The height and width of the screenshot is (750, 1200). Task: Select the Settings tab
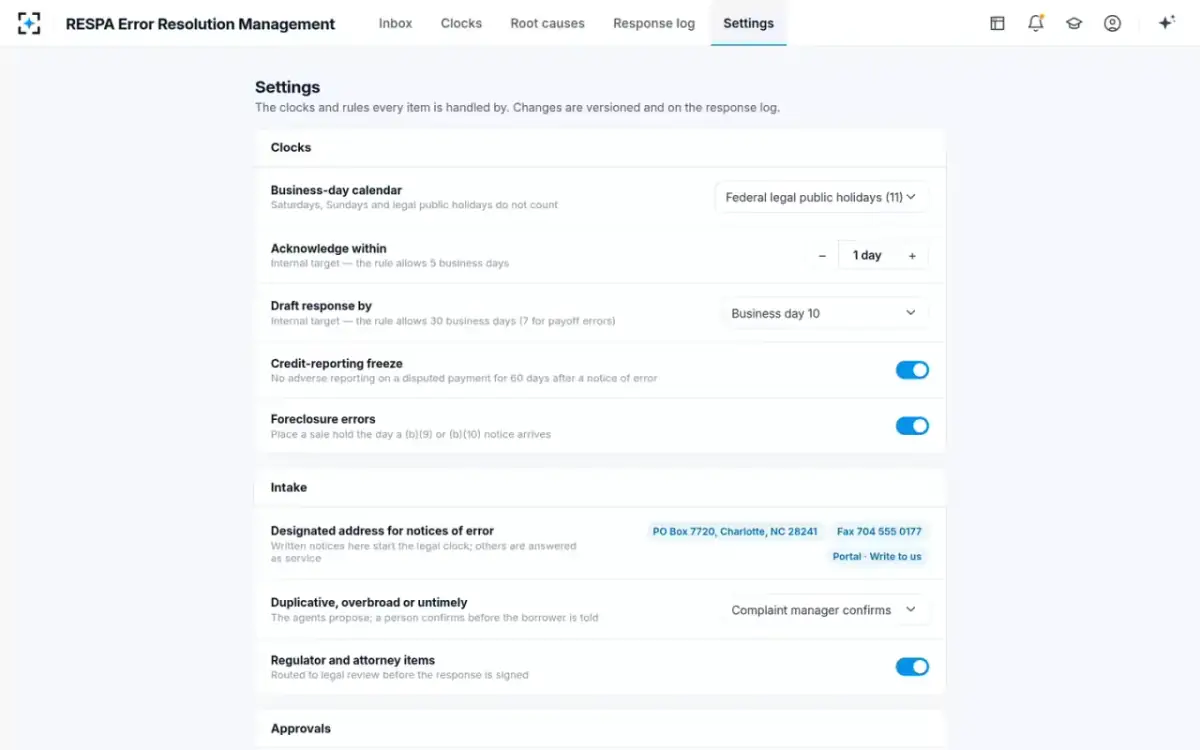pyautogui.click(x=748, y=23)
